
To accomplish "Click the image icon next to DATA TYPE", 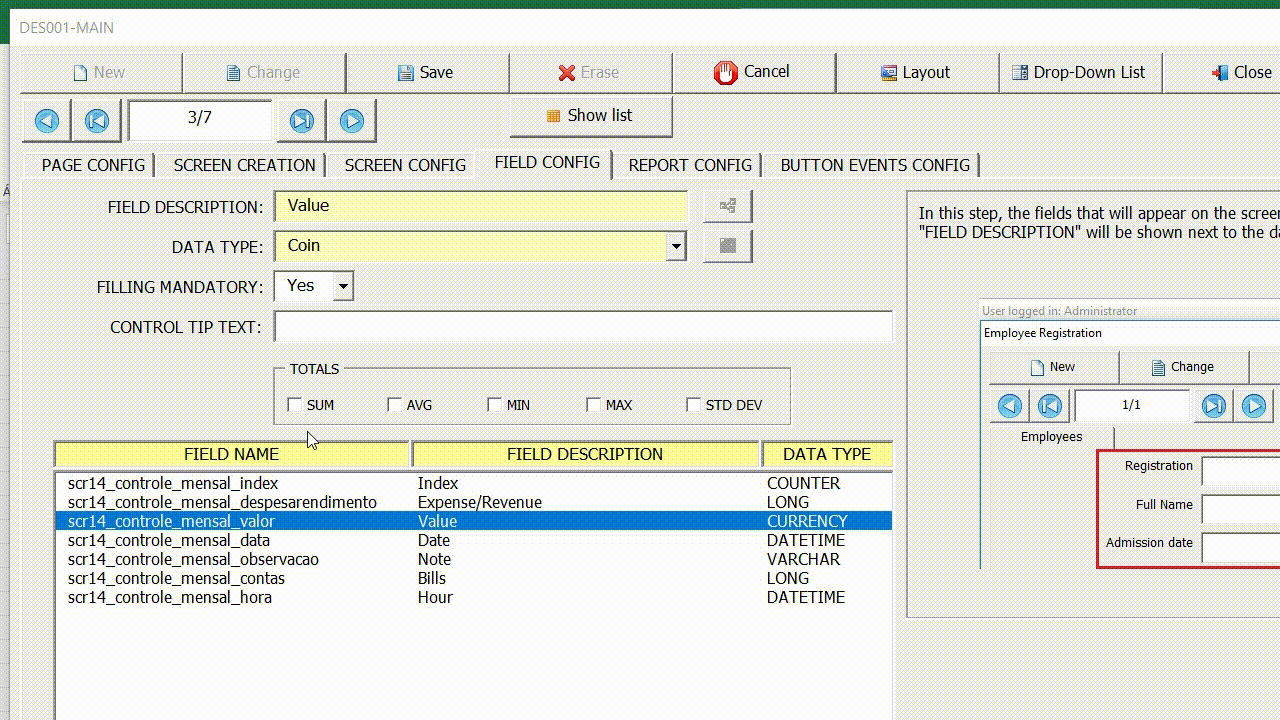I will point(727,246).
